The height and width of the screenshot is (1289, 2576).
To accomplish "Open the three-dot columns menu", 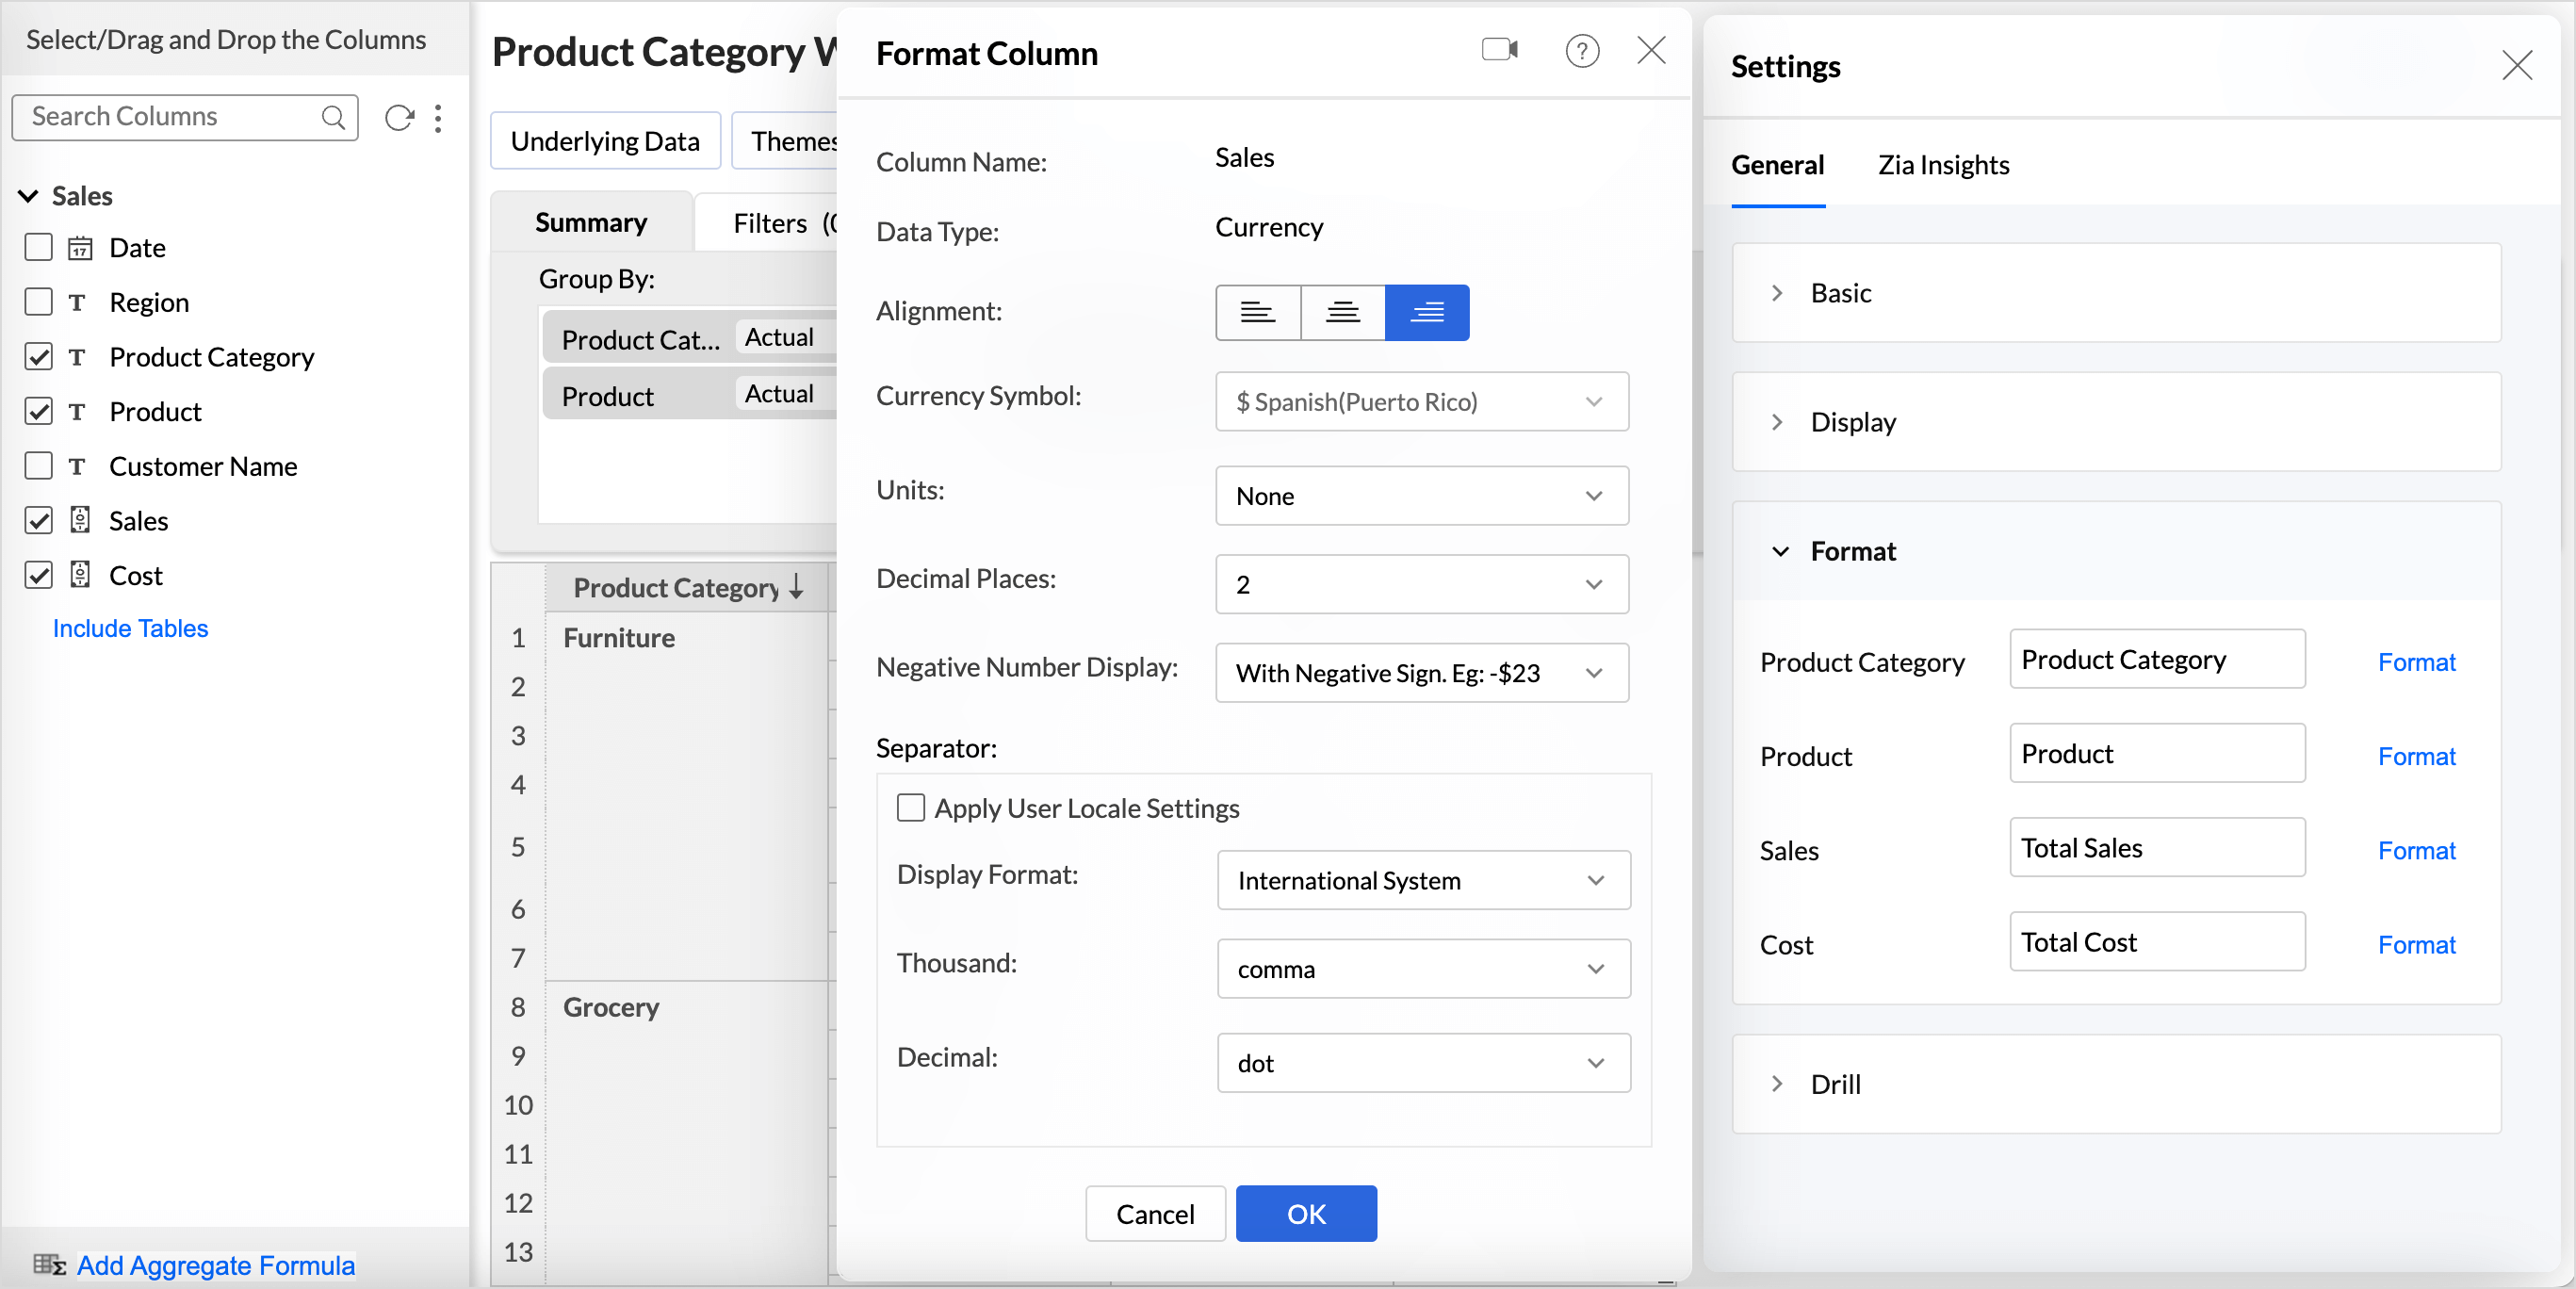I will pos(438,118).
